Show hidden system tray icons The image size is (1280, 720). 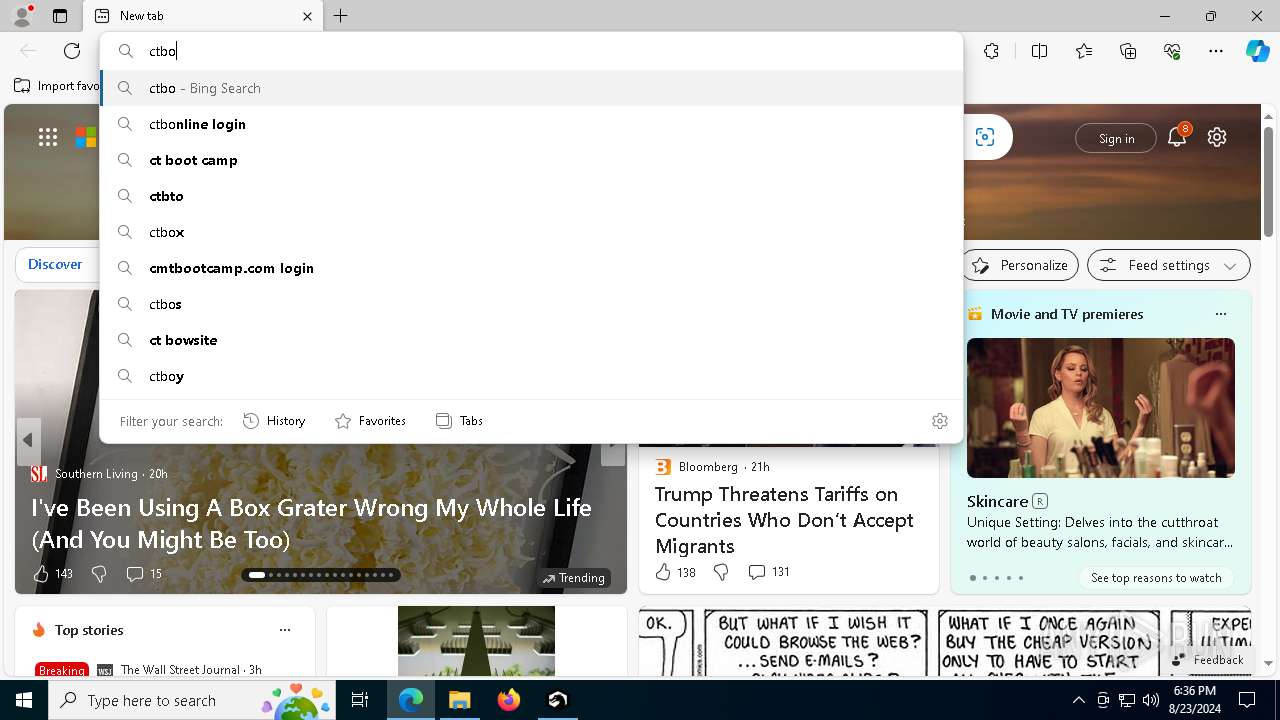[1078, 700]
